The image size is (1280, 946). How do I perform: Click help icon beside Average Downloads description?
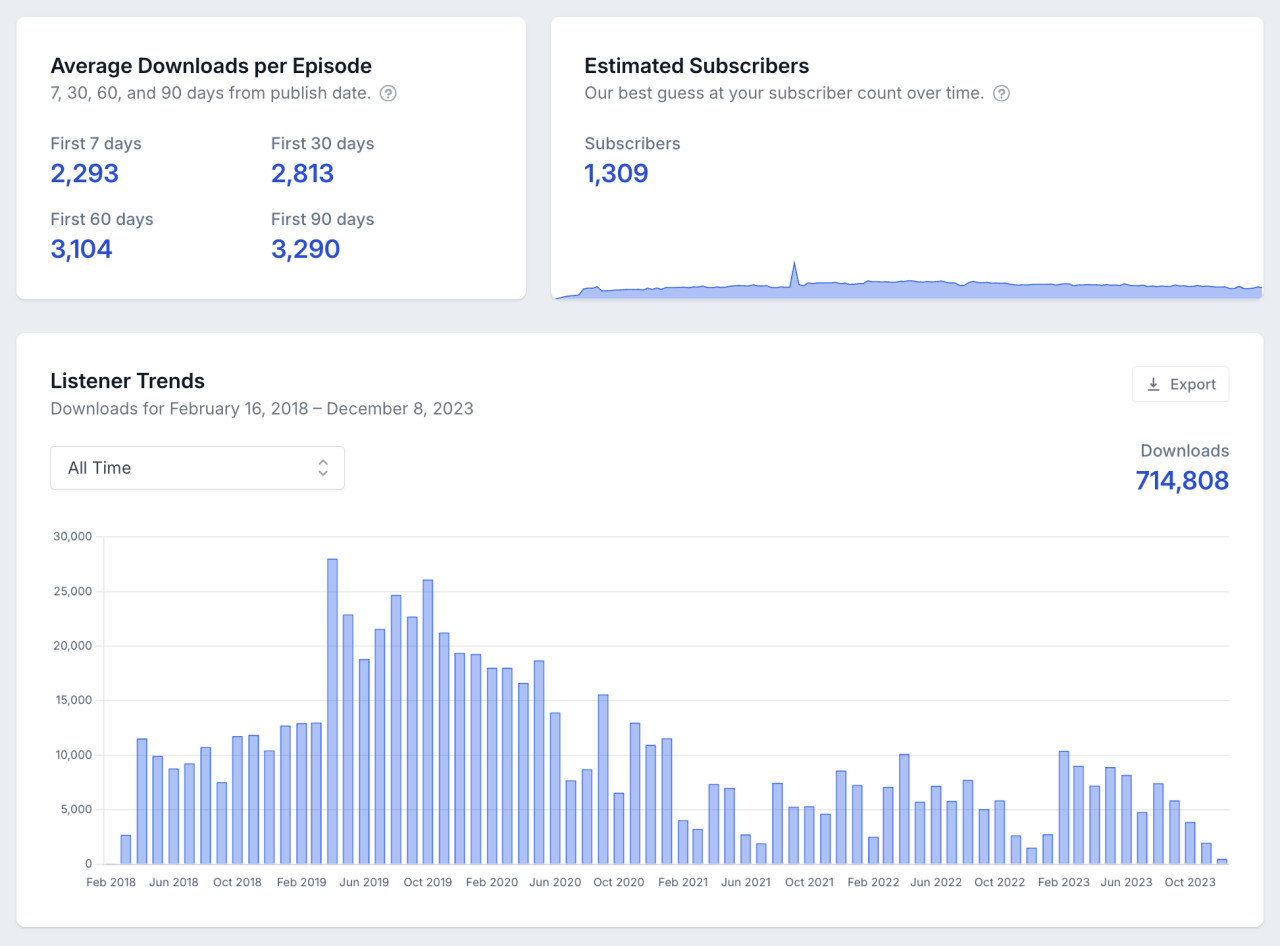[x=389, y=94]
